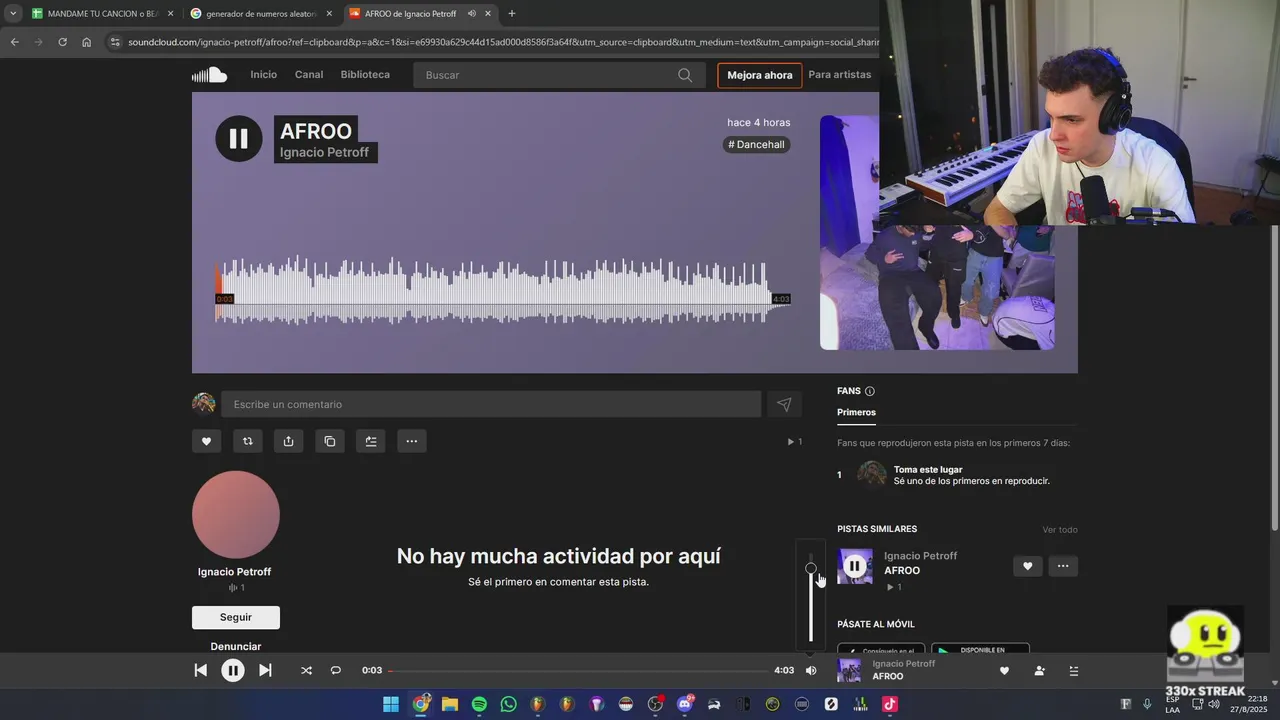
Task: Click Ver todo in Pistas Similares
Action: 1060,530
